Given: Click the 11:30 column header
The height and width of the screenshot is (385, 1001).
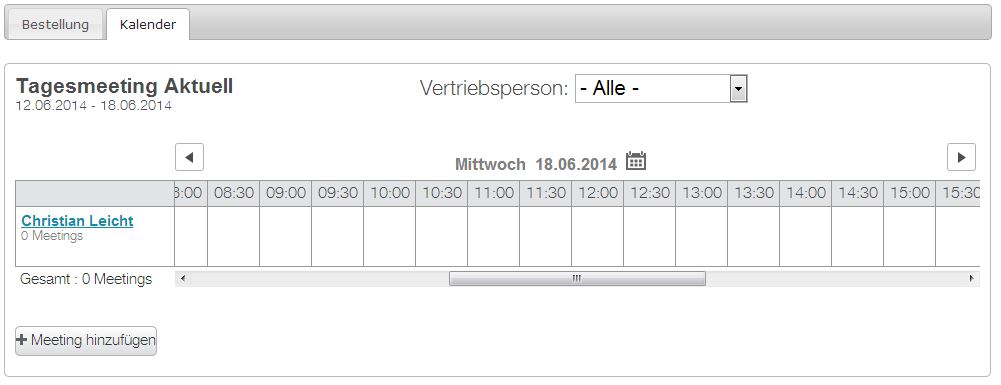Looking at the screenshot, I should pyautogui.click(x=546, y=193).
